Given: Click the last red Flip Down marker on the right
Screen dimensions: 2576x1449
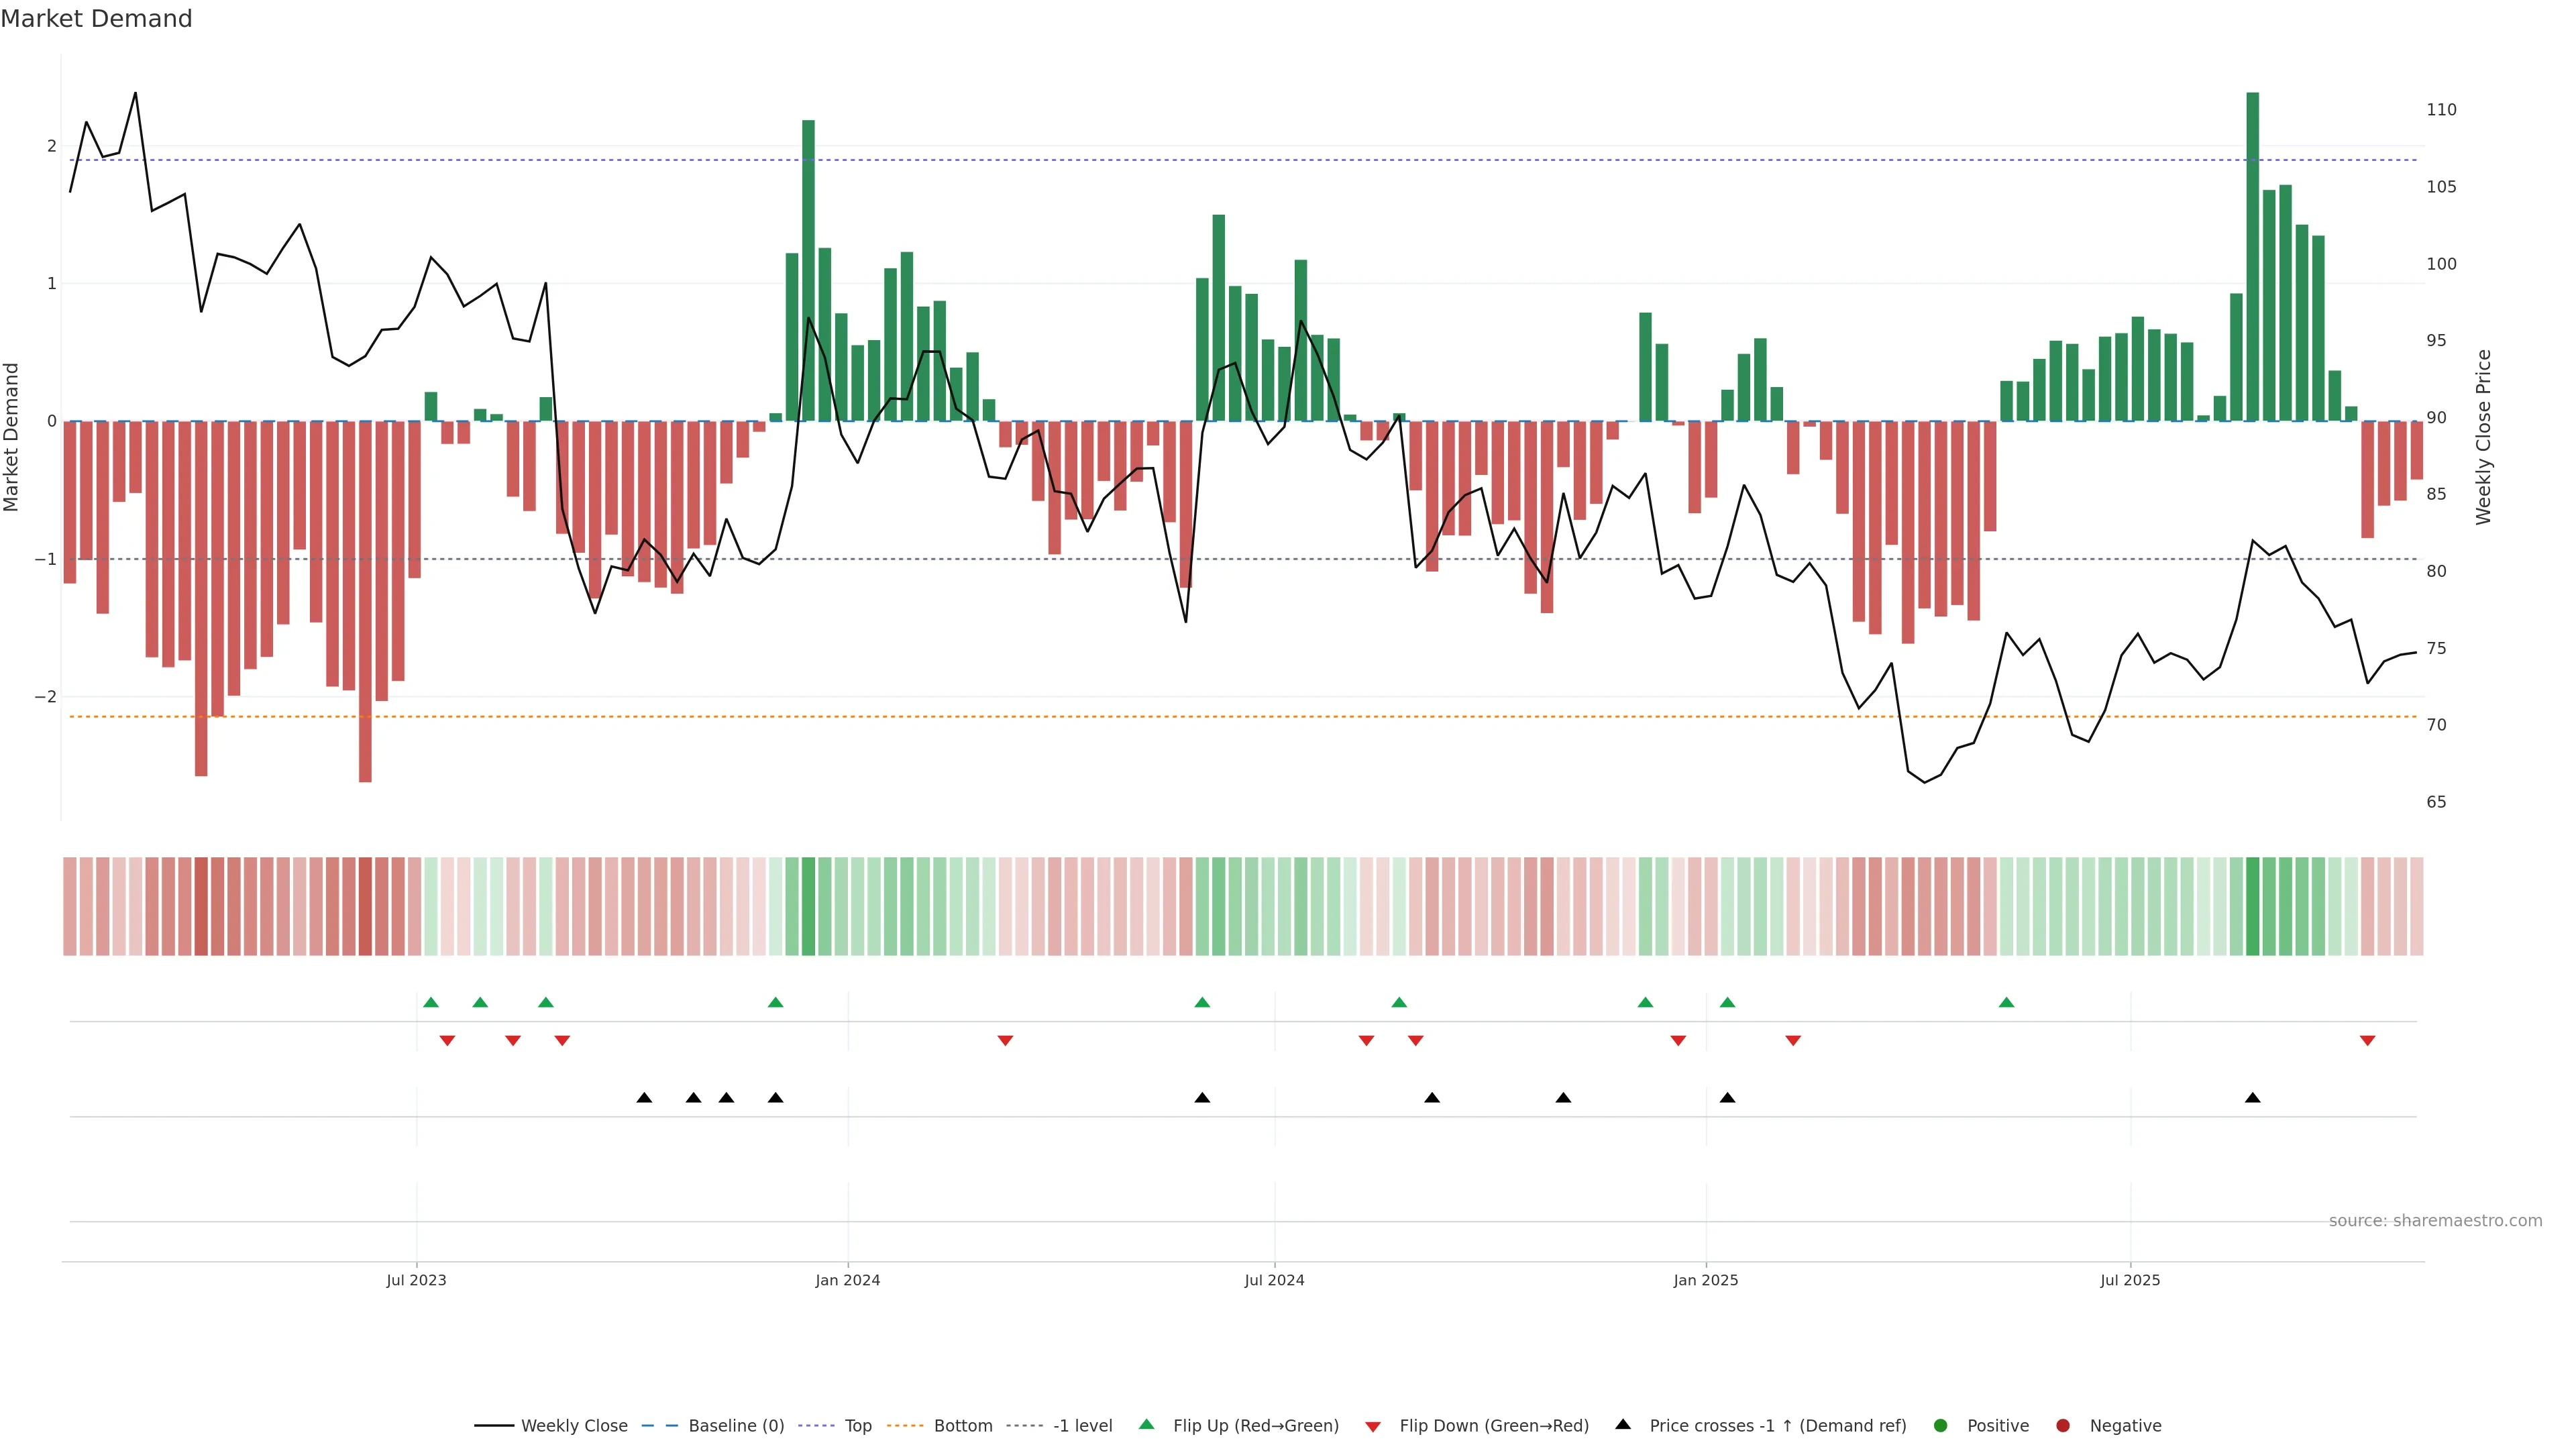Looking at the screenshot, I should (2367, 1040).
